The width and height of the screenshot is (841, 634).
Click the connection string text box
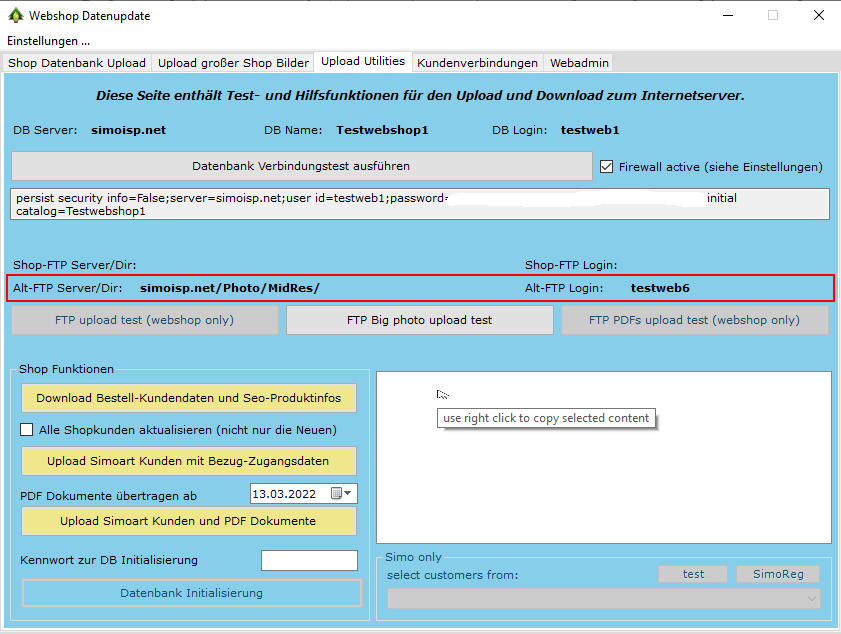pyautogui.click(x=420, y=204)
